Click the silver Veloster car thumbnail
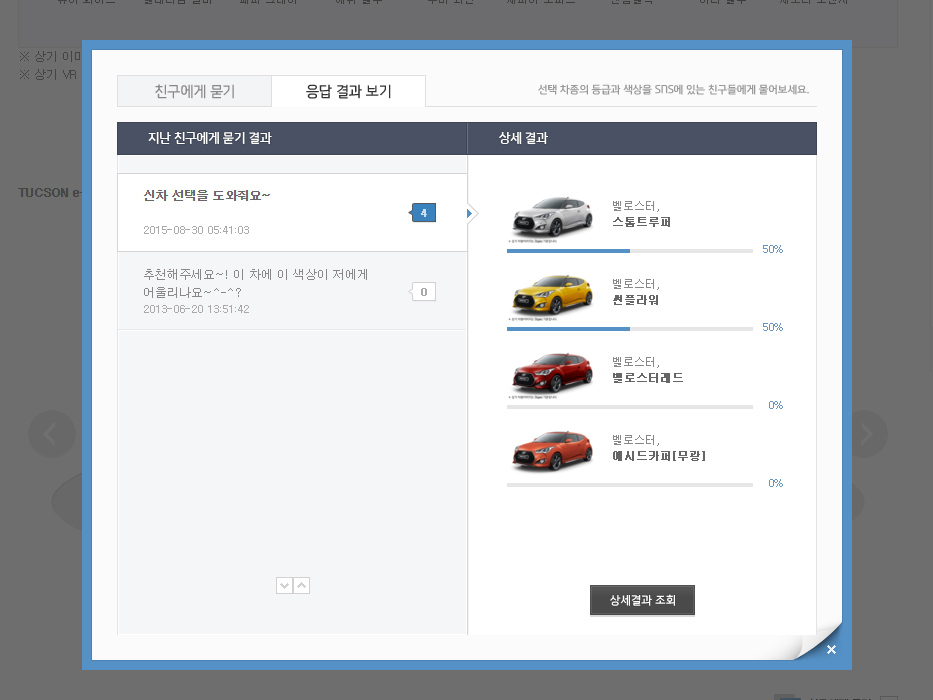This screenshot has height=700, width=933. [551, 216]
